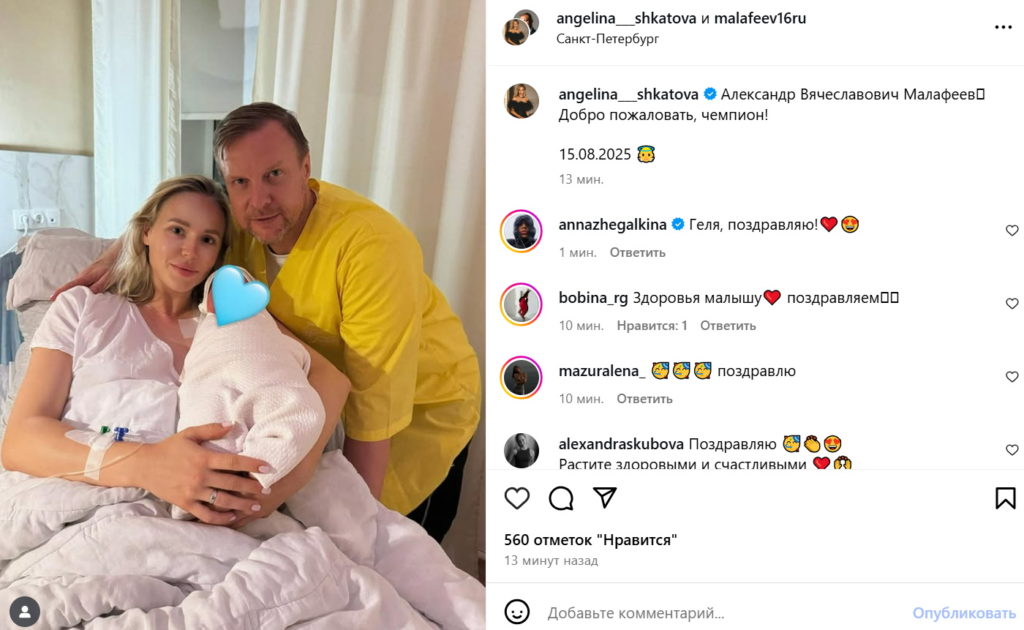Image resolution: width=1024 pixels, height=630 pixels.
Task: Save post with the bookmark icon
Action: [x=1005, y=498]
